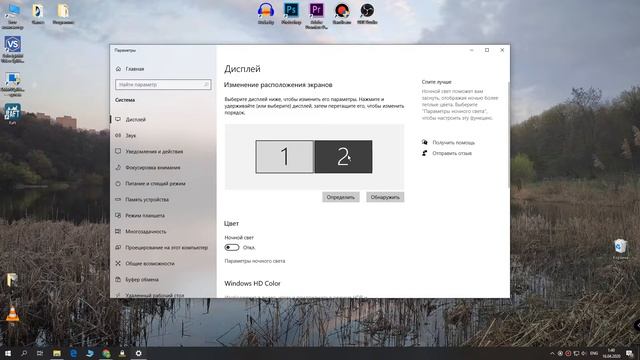The height and width of the screenshot is (360, 640).
Task: Select the This PC desktop icon
Action: pos(12,16)
